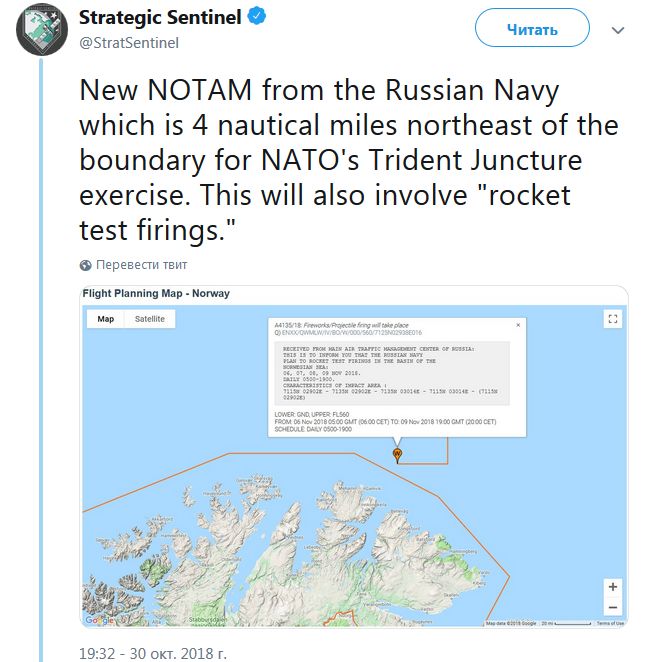Zoom out on the map
The image size is (652, 662).
point(613,607)
